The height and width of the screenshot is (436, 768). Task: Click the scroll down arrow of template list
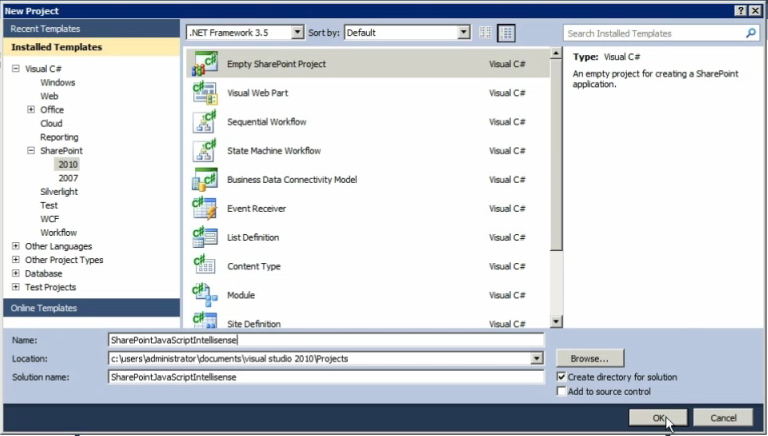(x=556, y=322)
